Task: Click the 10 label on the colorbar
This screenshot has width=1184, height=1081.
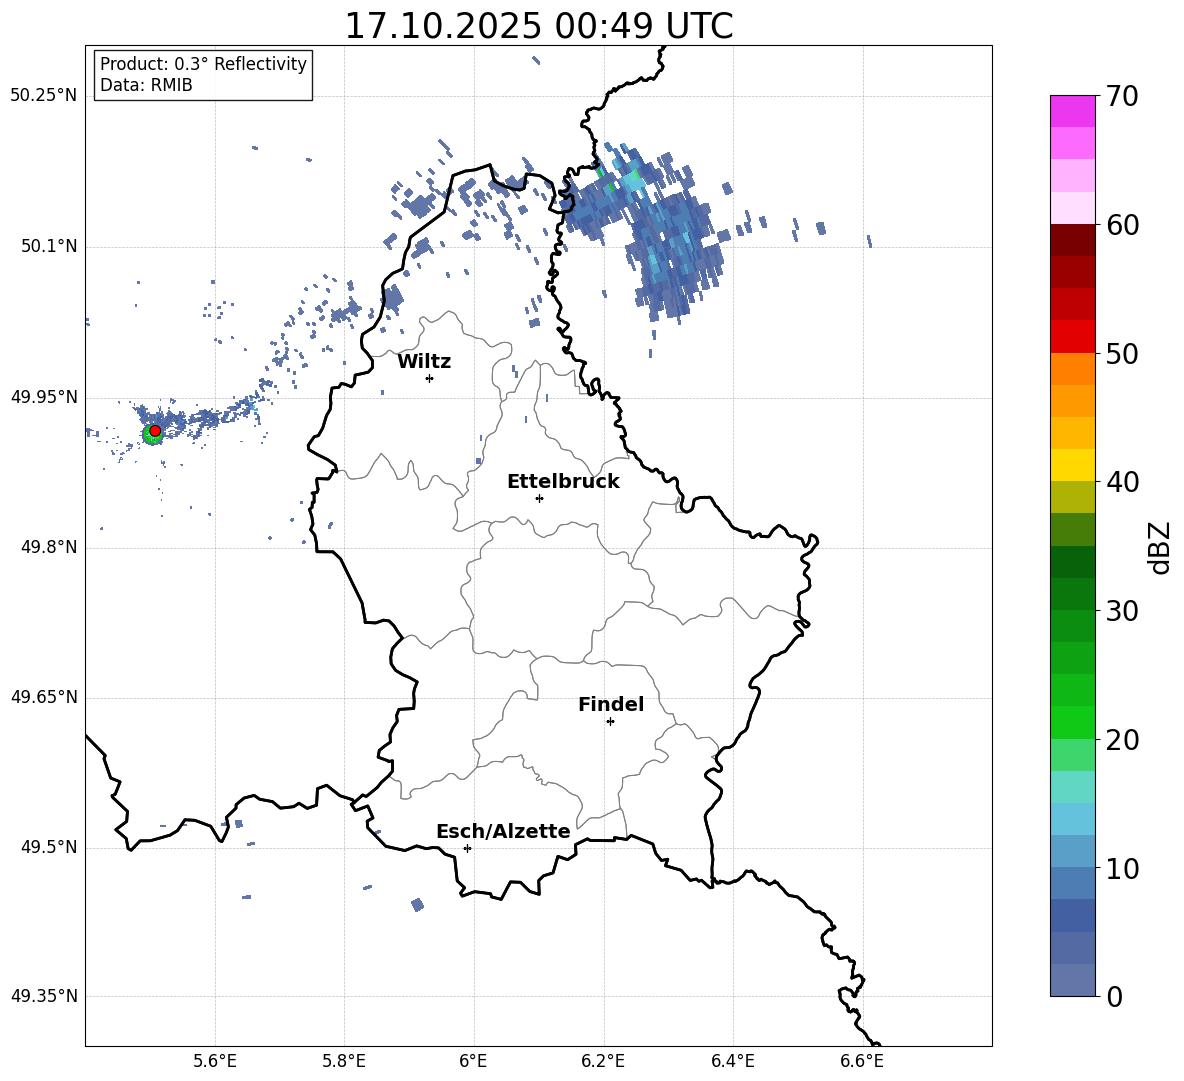Action: coord(1122,868)
